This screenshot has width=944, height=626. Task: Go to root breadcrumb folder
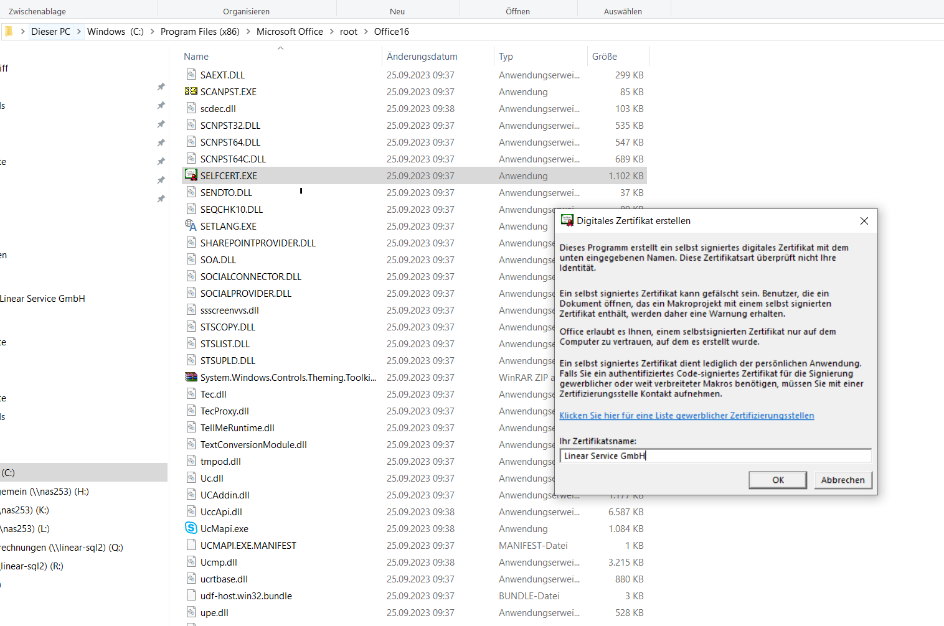(349, 31)
